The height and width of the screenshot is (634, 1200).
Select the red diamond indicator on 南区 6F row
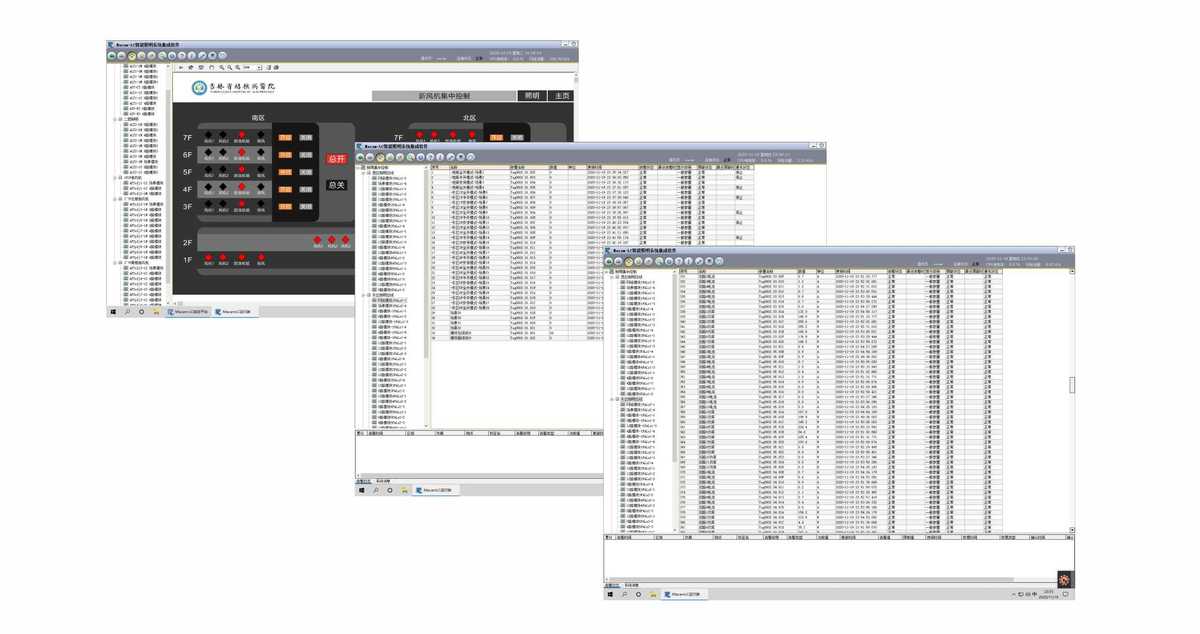tap(242, 153)
